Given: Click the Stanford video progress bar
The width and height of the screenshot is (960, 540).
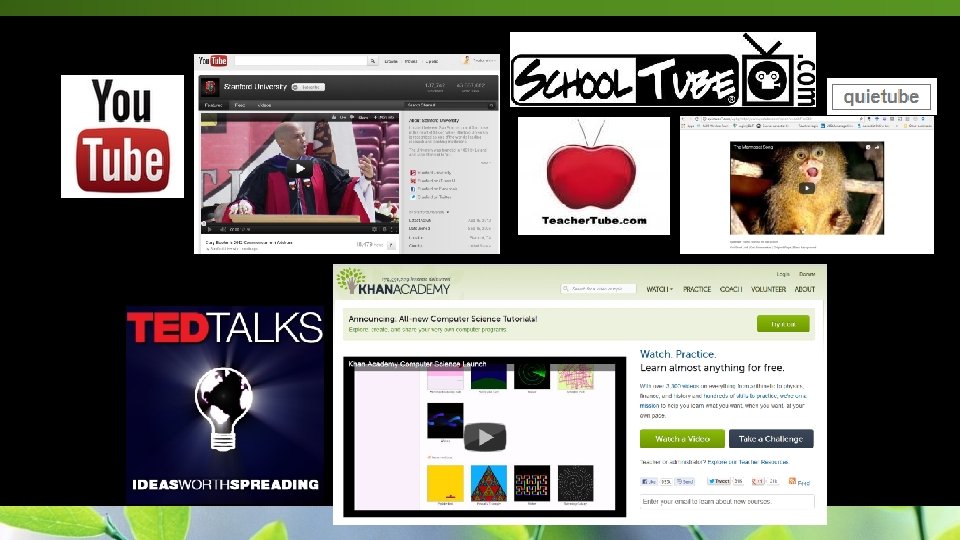Looking at the screenshot, I should tap(300, 223).
